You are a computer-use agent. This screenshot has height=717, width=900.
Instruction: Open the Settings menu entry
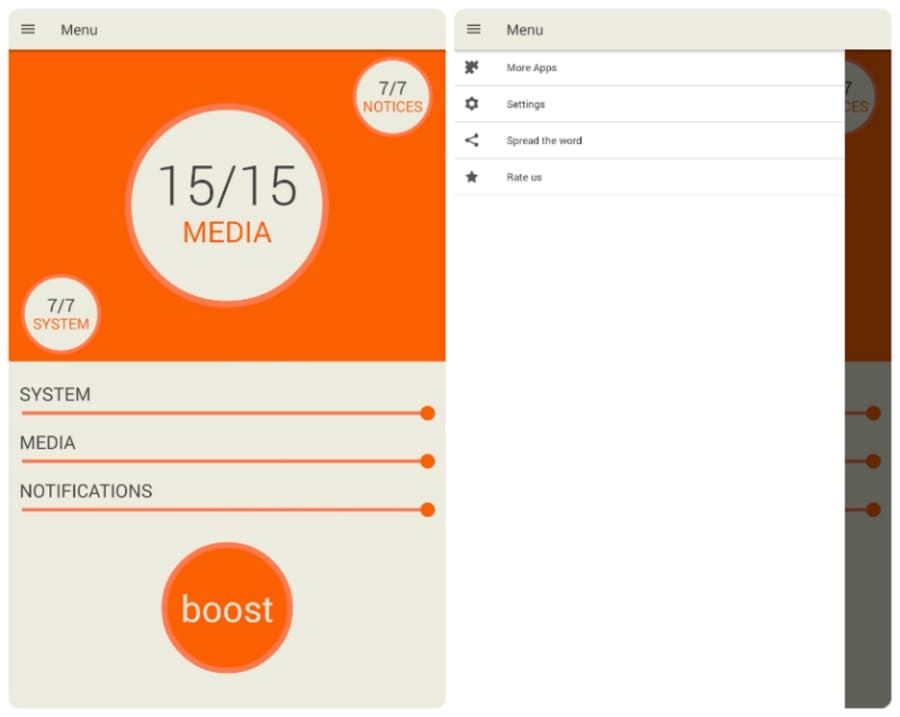(x=526, y=104)
